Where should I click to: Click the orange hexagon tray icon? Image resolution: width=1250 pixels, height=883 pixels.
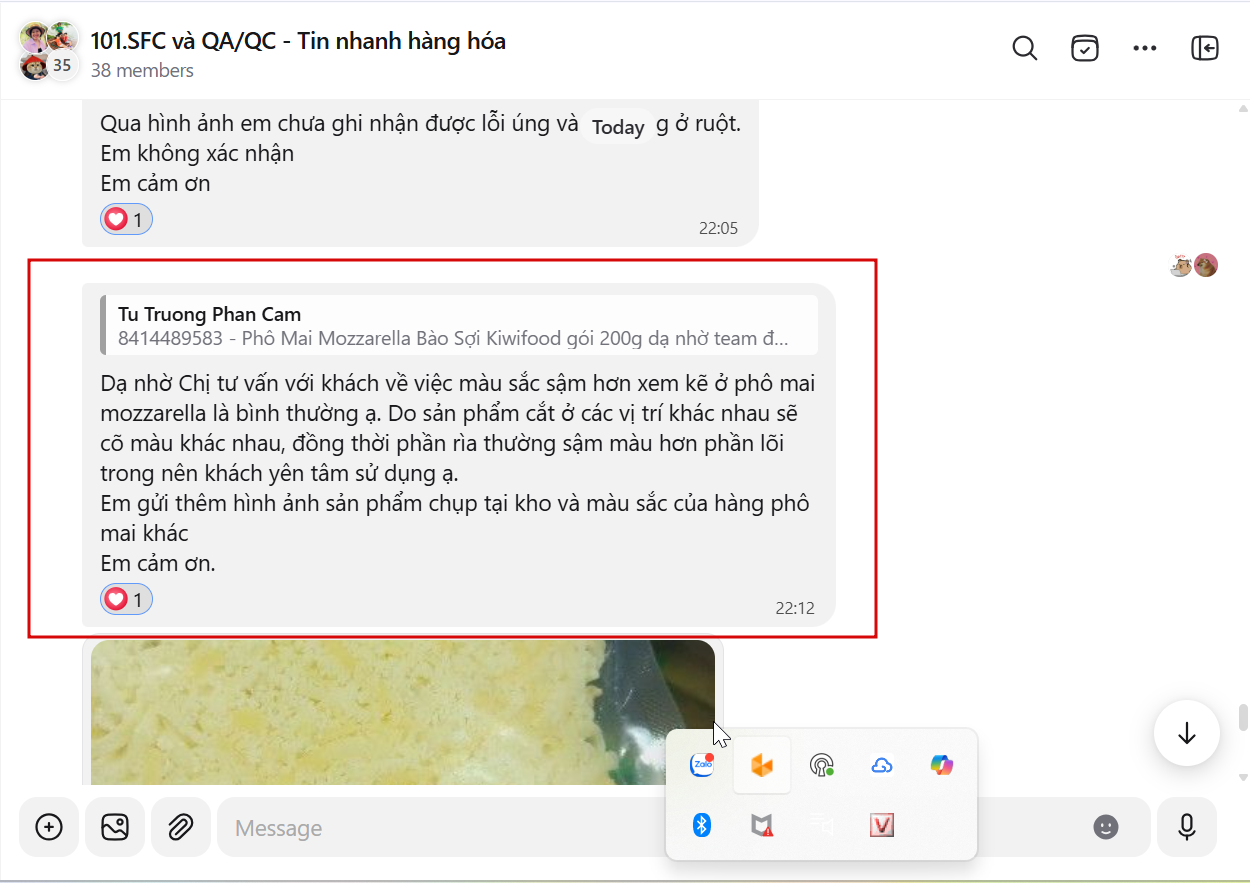(x=762, y=765)
